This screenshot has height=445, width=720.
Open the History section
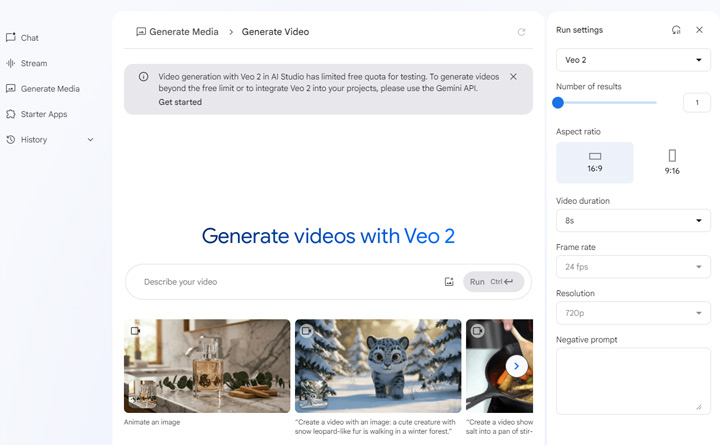tap(34, 140)
